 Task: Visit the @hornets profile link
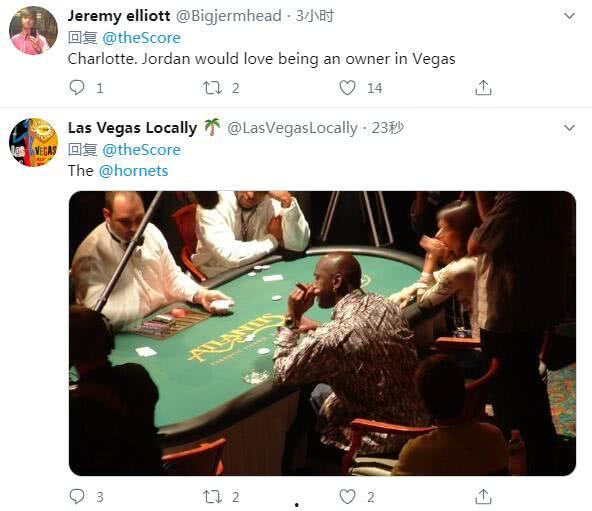tap(133, 171)
